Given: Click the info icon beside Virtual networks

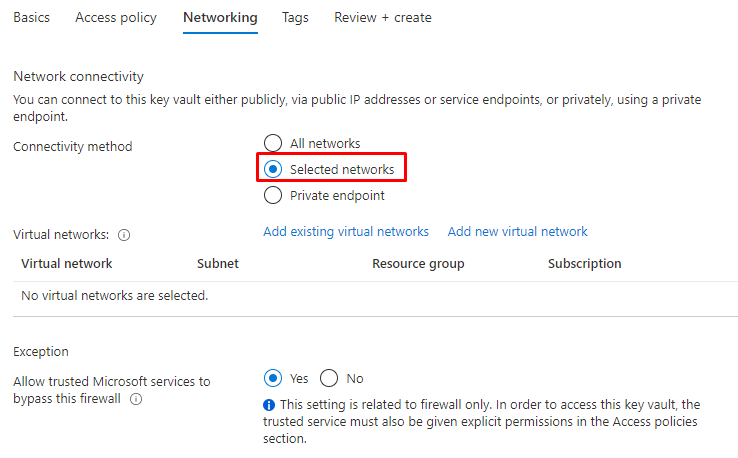Looking at the screenshot, I should (x=124, y=235).
